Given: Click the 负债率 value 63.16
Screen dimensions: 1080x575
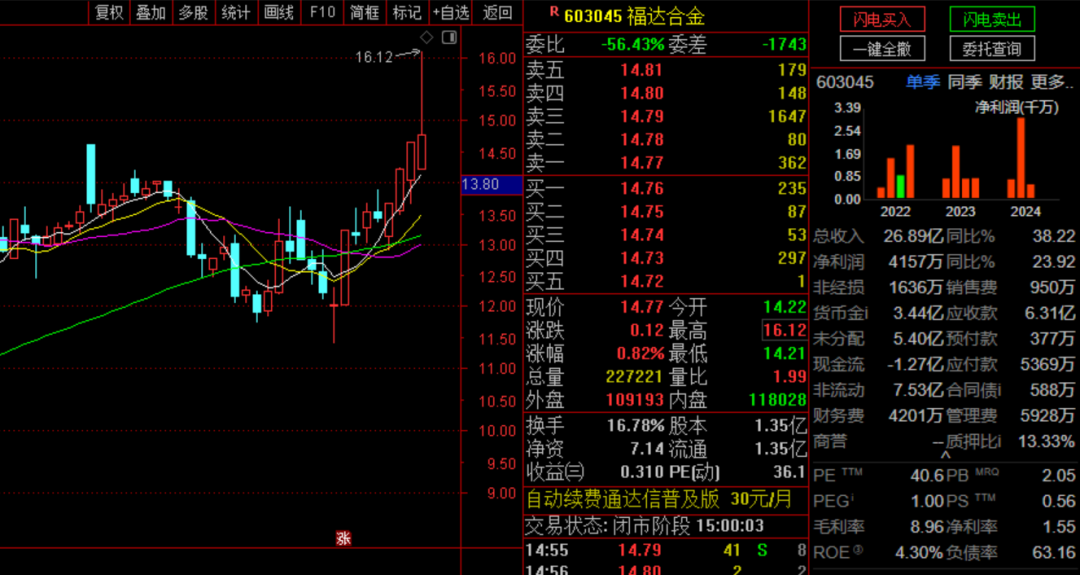Looking at the screenshot, I should coord(1055,553).
